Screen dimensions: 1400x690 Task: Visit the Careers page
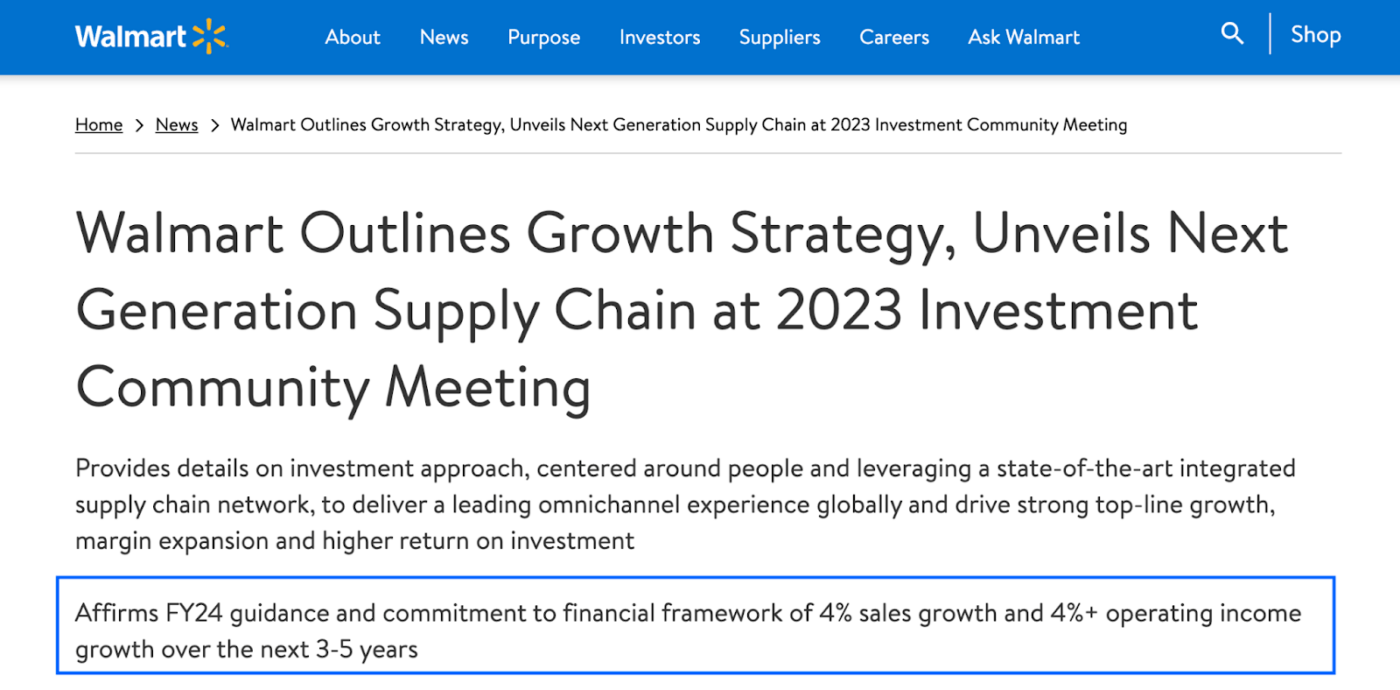click(894, 37)
